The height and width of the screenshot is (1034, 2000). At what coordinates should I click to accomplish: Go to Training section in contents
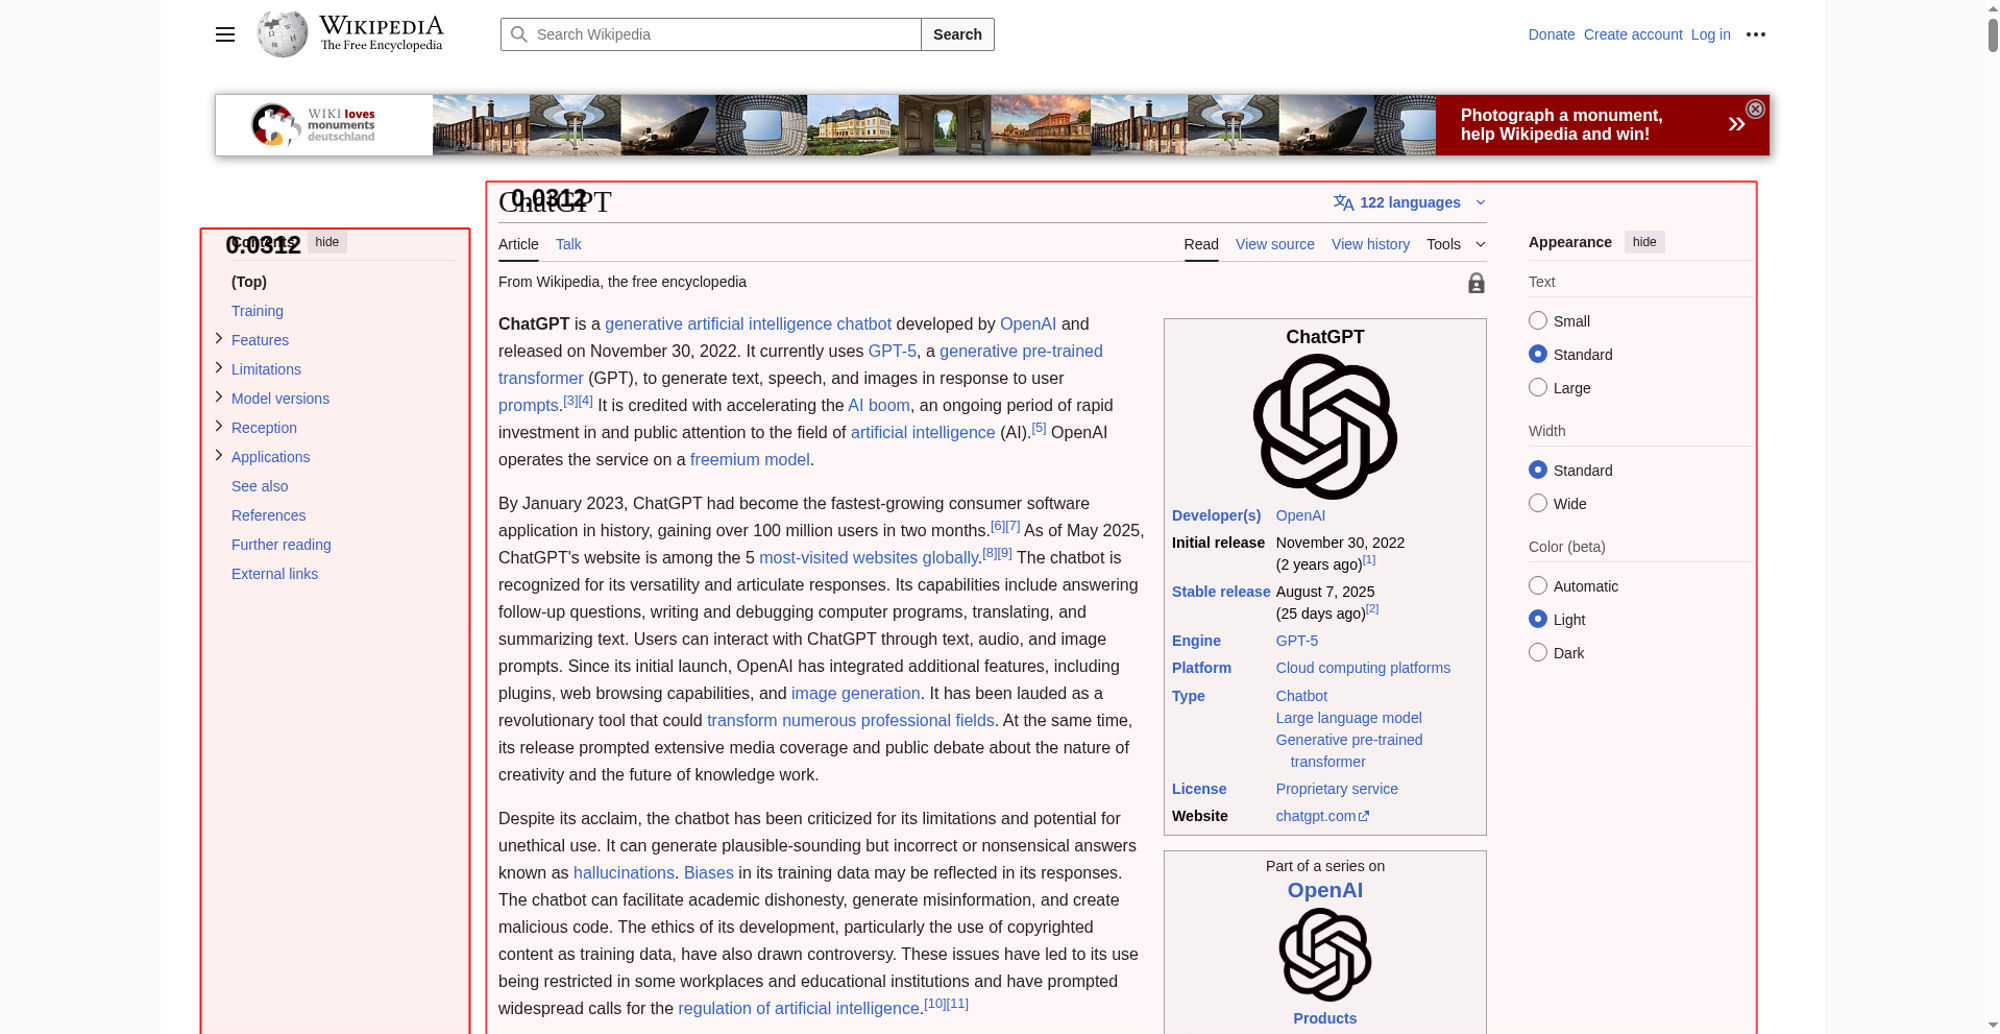tap(257, 311)
